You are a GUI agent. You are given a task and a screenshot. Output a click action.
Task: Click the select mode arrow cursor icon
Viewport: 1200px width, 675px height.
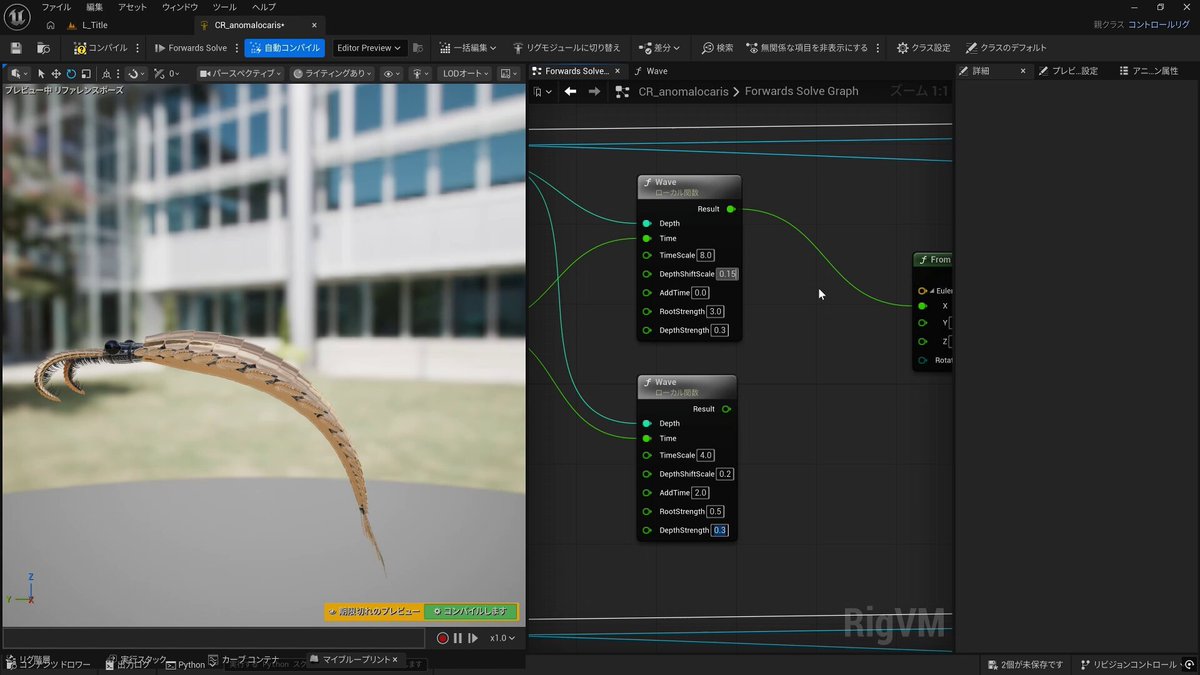41,74
